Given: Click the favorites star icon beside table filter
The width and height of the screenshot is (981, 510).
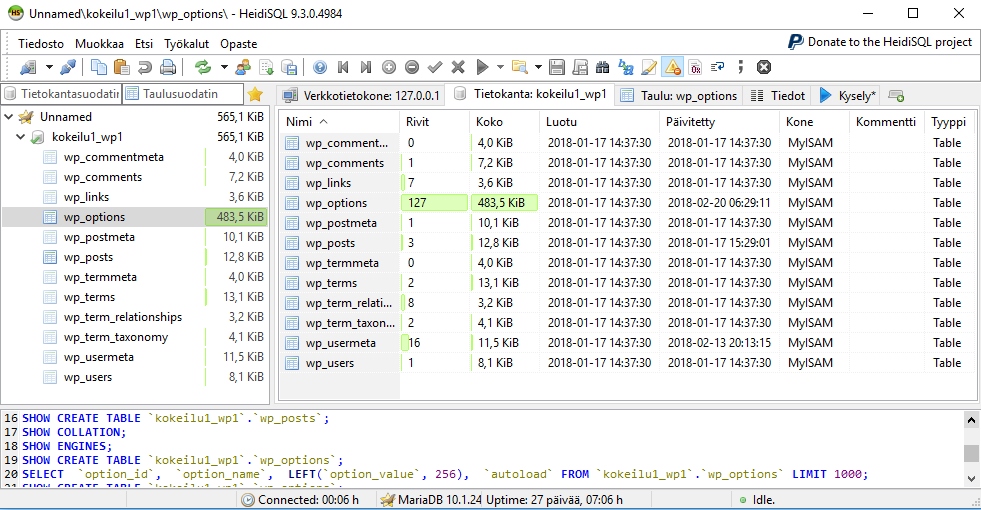Looking at the screenshot, I should [x=255, y=94].
